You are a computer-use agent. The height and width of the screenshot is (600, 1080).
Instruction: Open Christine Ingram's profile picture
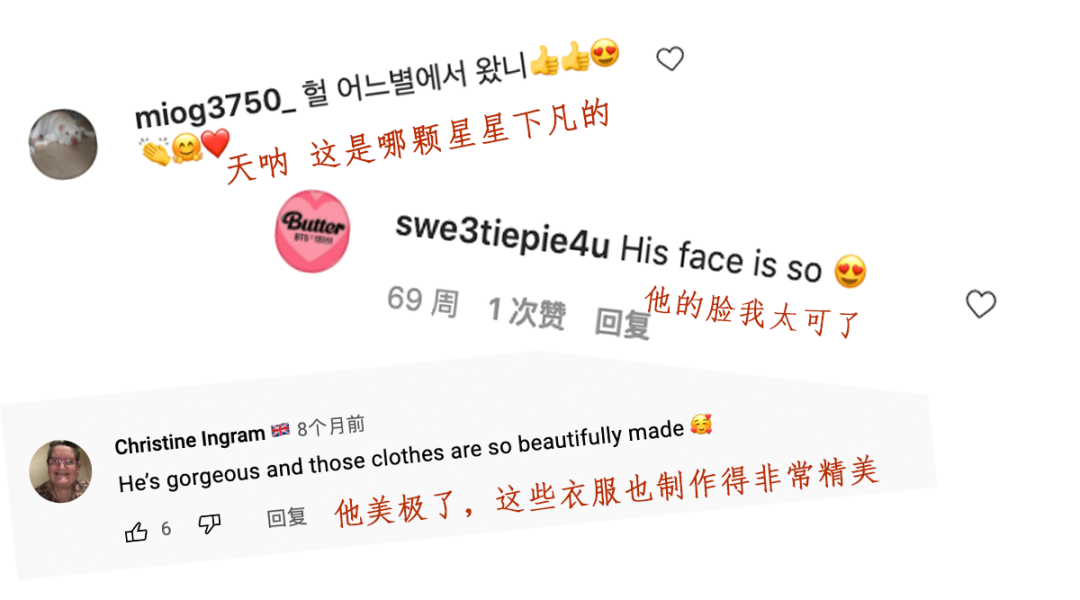coord(61,472)
